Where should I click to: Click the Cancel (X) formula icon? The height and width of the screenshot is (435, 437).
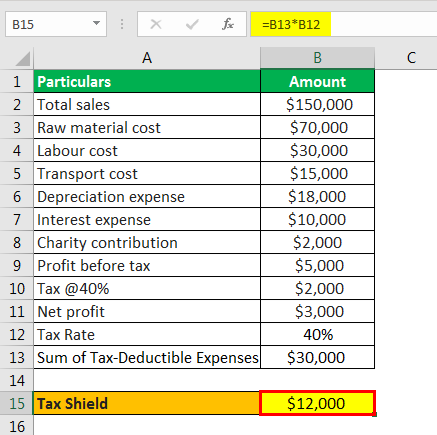pyautogui.click(x=156, y=24)
